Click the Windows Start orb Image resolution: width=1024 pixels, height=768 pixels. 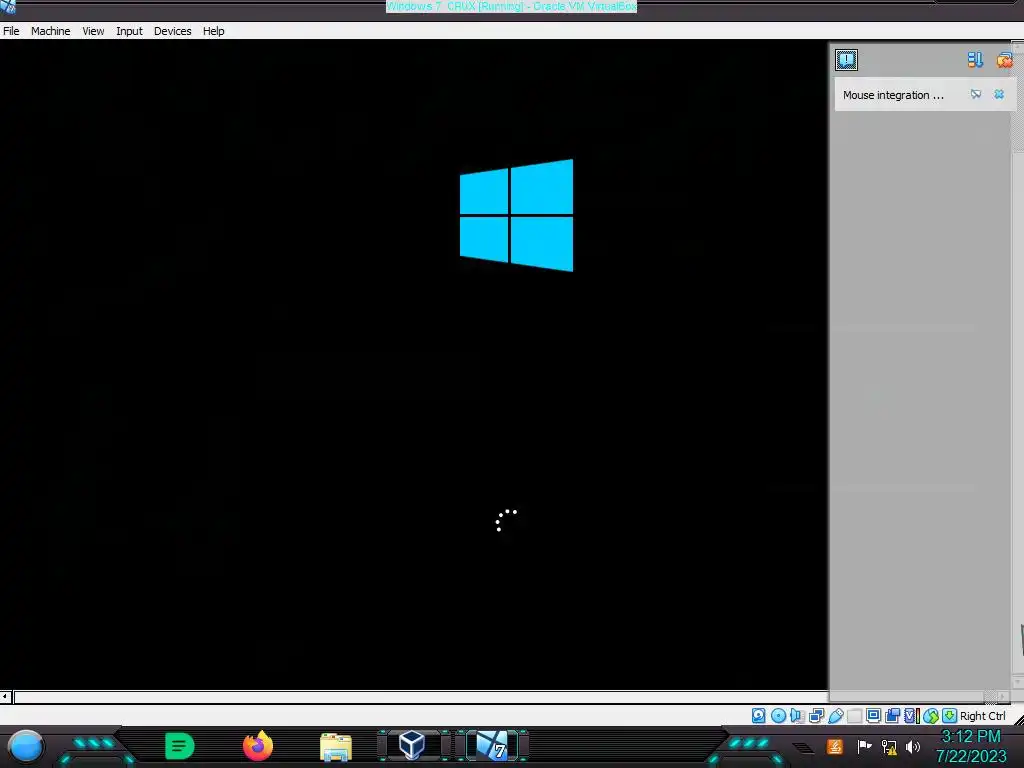pyautogui.click(x=25, y=747)
